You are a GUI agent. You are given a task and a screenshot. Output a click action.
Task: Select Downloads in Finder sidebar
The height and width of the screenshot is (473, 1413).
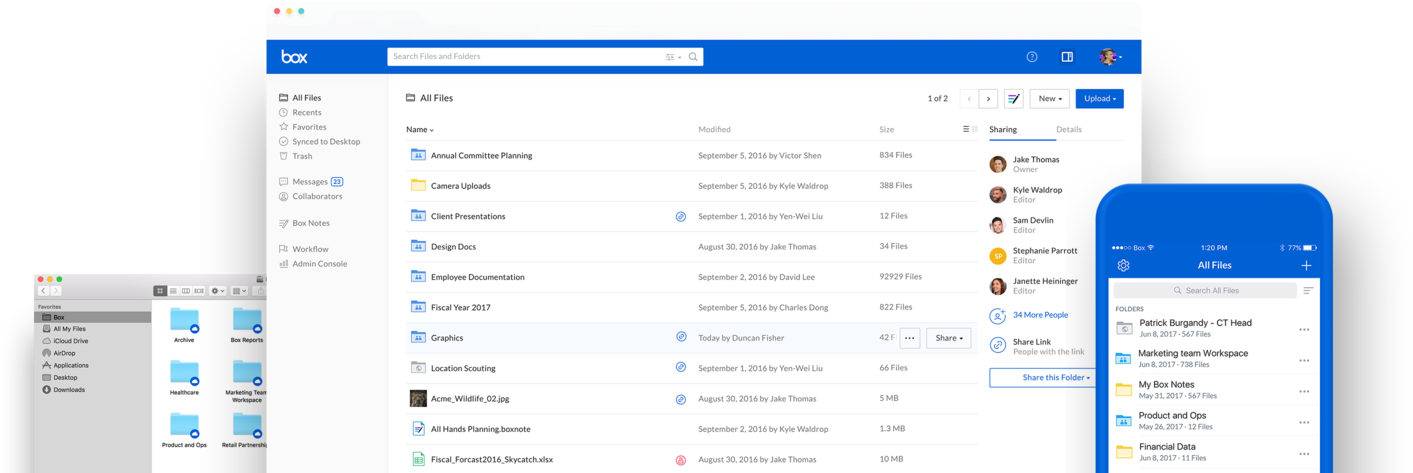[x=64, y=390]
